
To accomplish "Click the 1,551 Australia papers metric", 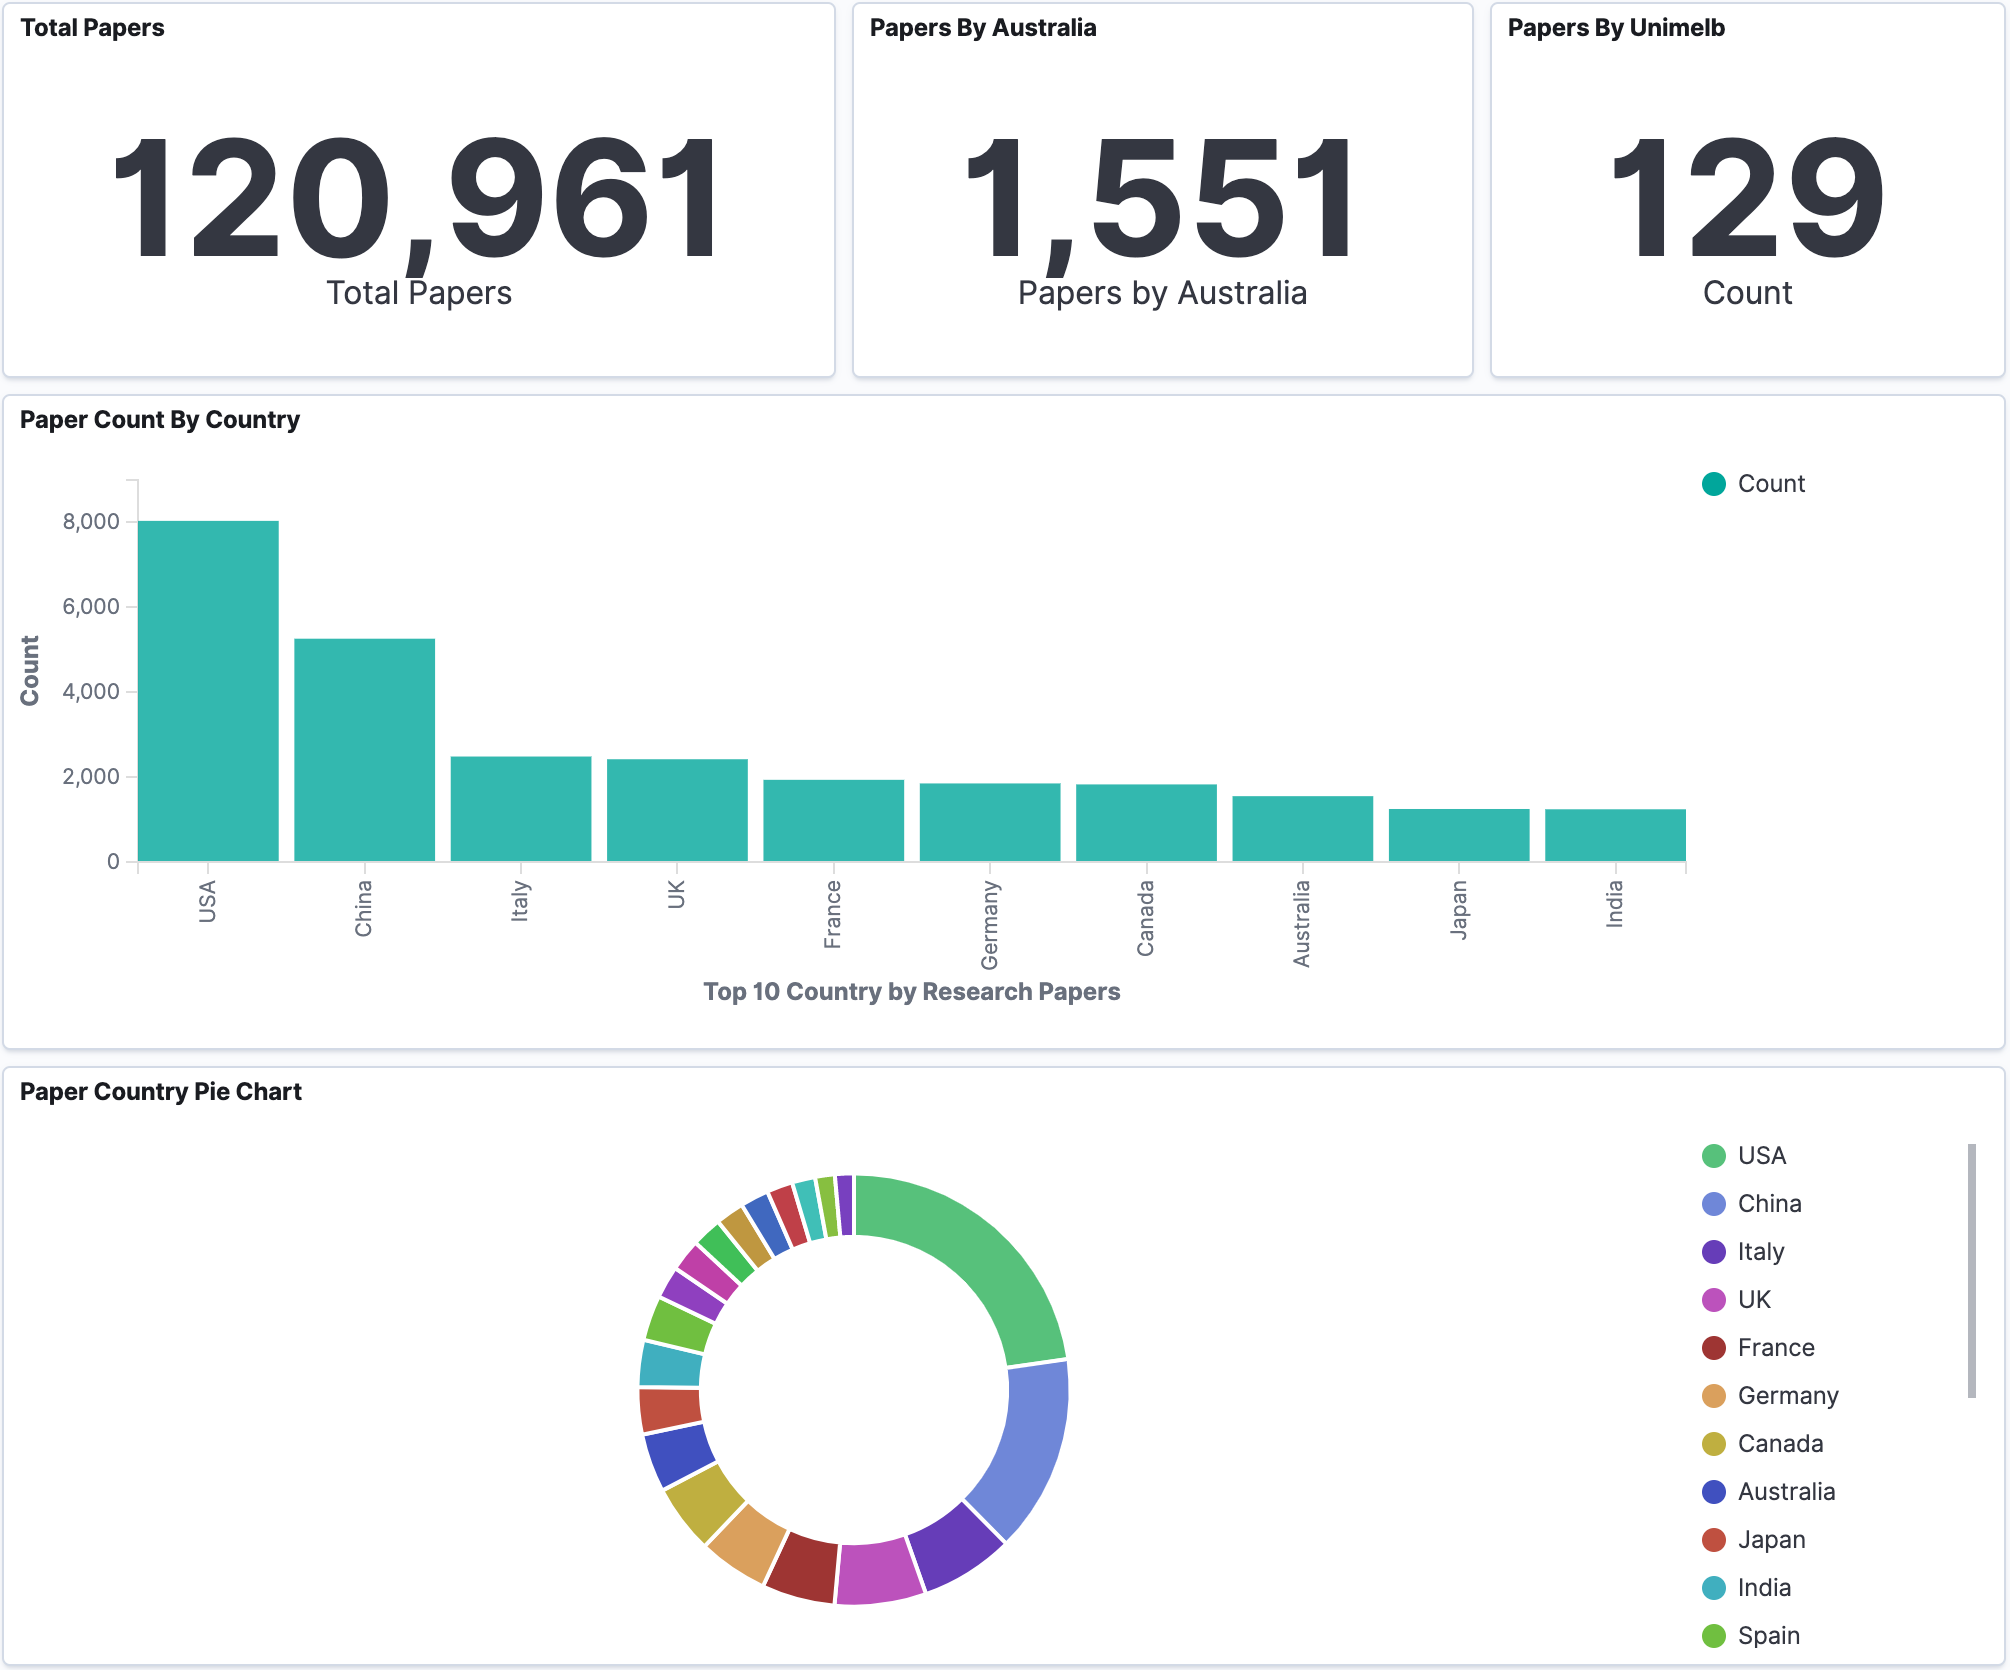I will (x=1162, y=198).
